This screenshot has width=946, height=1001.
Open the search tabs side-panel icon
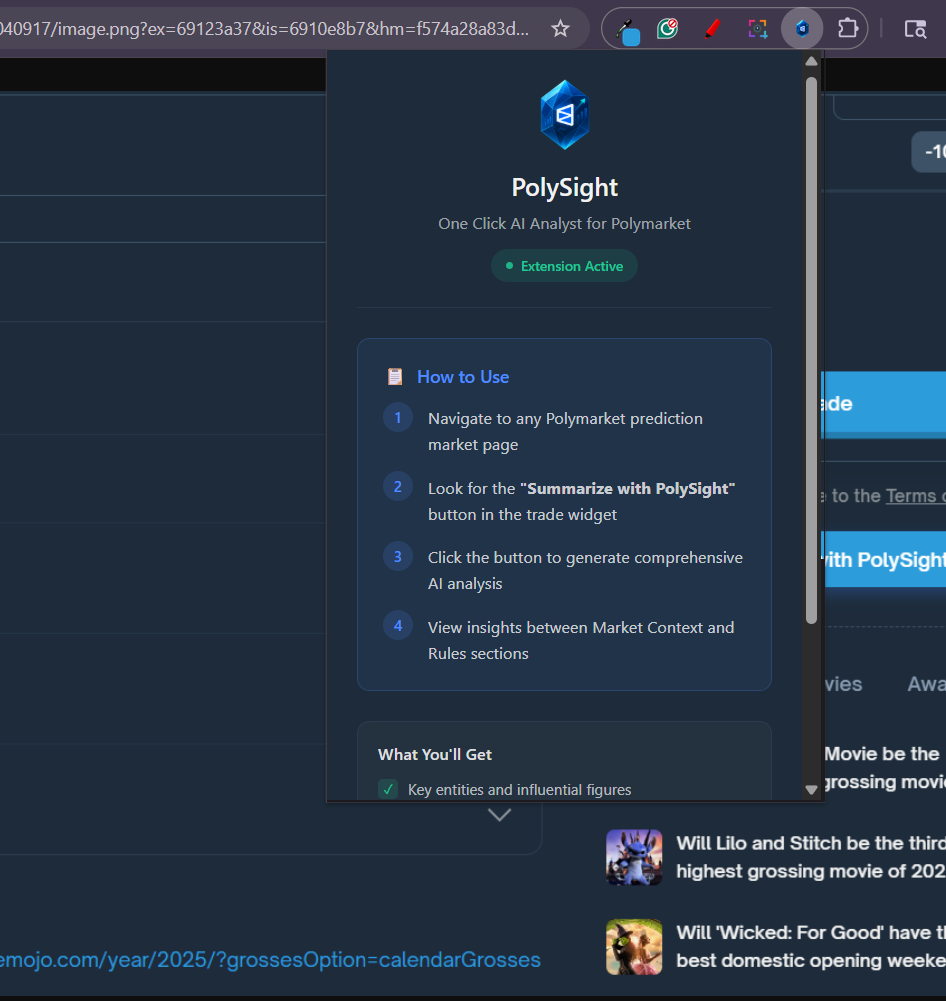pos(915,29)
